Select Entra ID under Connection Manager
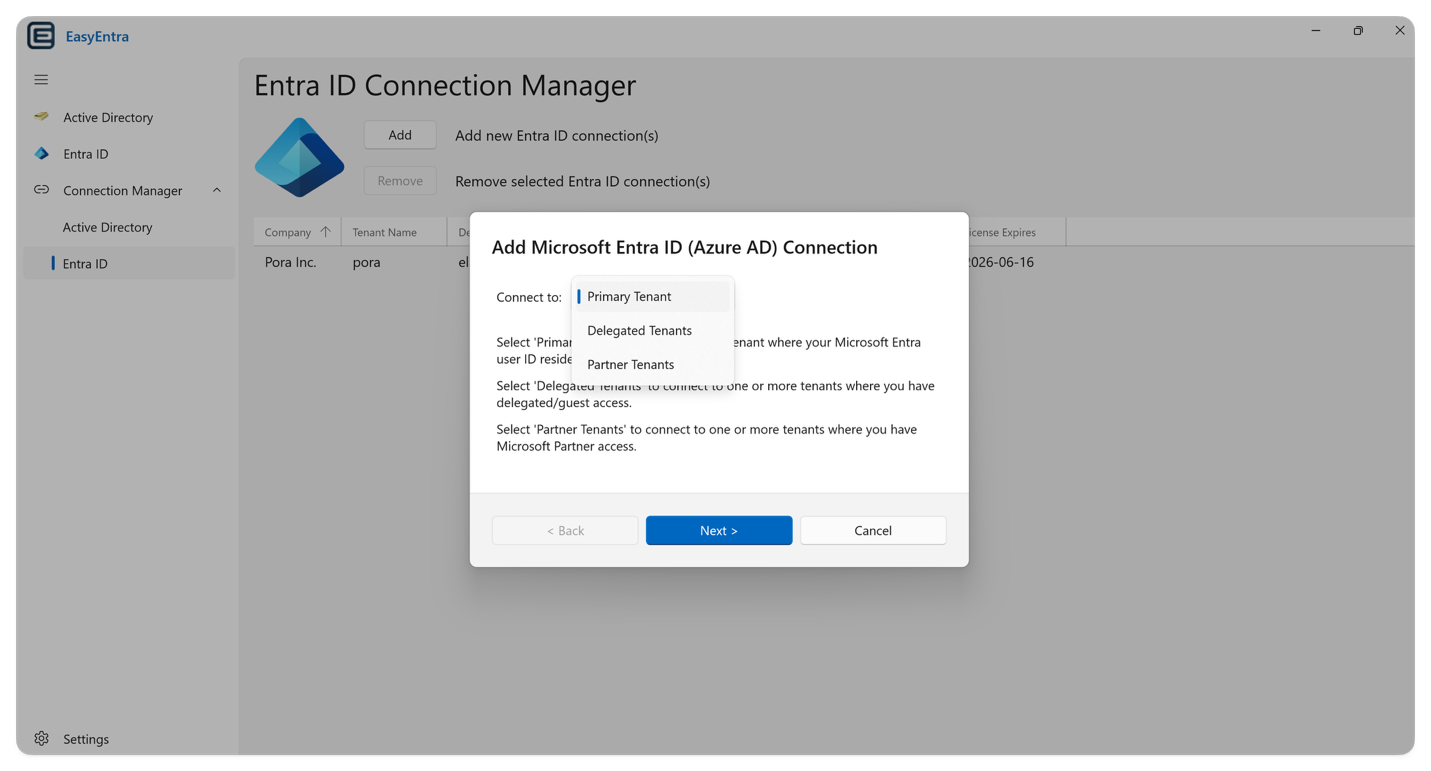Screen dimensions: 1431x771 (129, 264)
